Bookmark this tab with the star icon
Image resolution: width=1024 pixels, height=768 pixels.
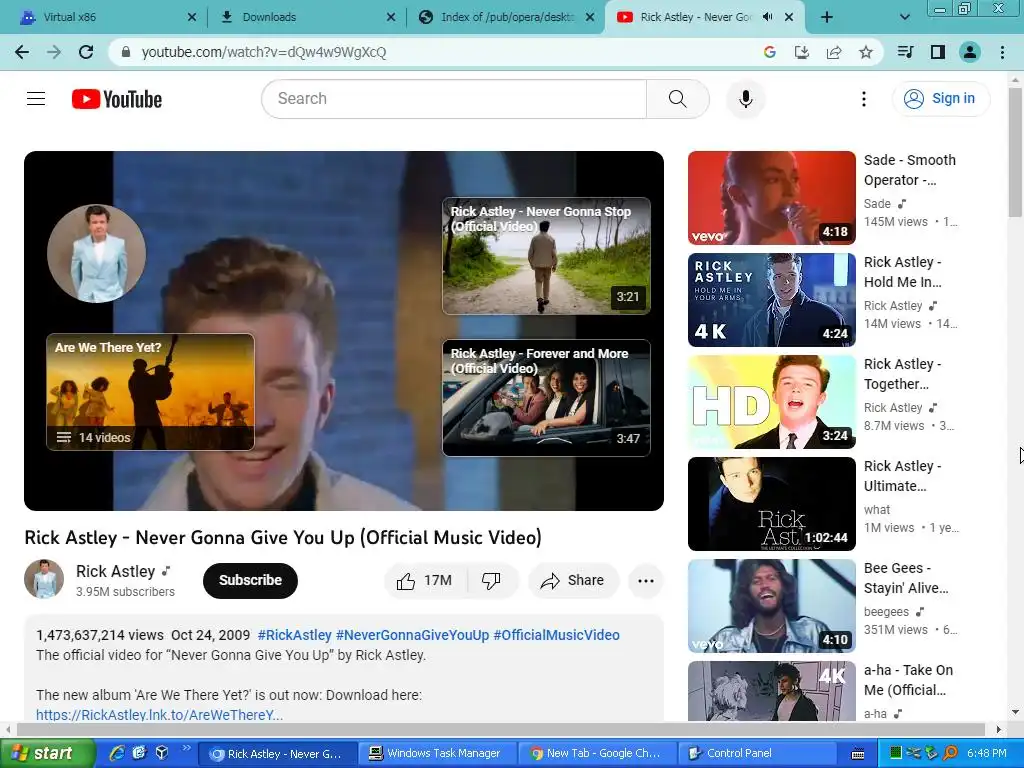pyautogui.click(x=866, y=52)
